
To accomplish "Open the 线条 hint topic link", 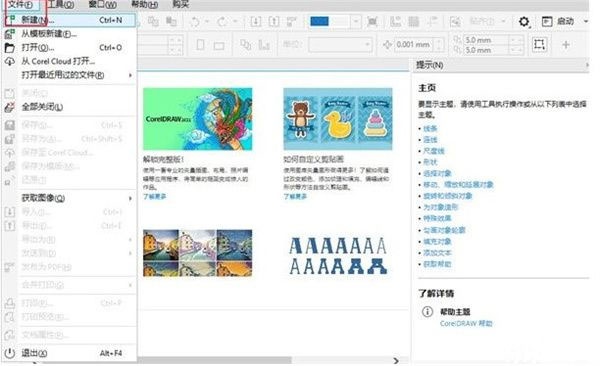I will click(430, 129).
